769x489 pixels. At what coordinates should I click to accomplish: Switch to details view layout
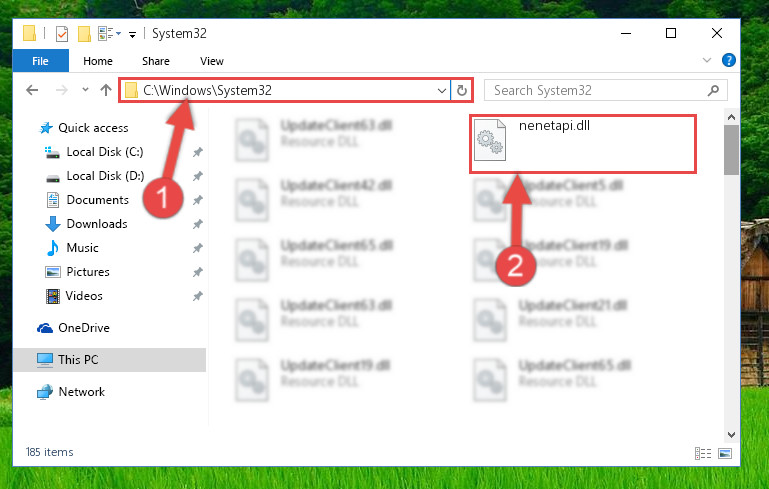click(703, 453)
